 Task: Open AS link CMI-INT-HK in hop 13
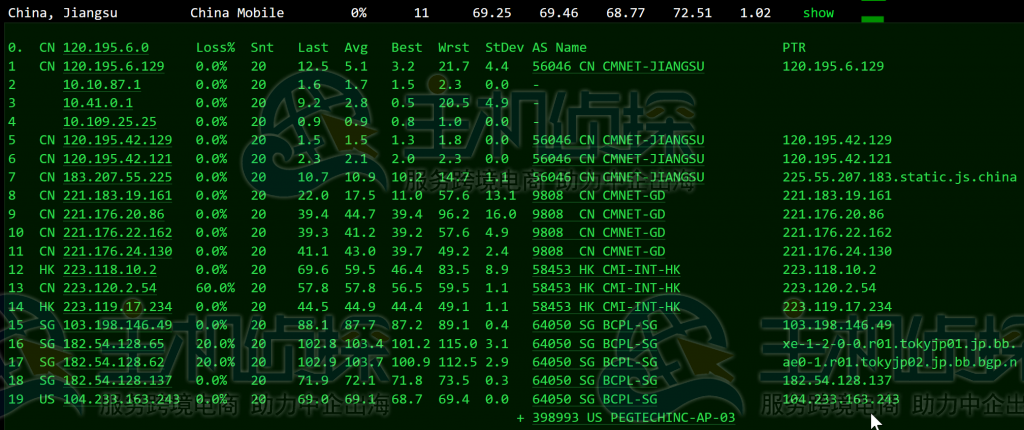tap(607, 288)
